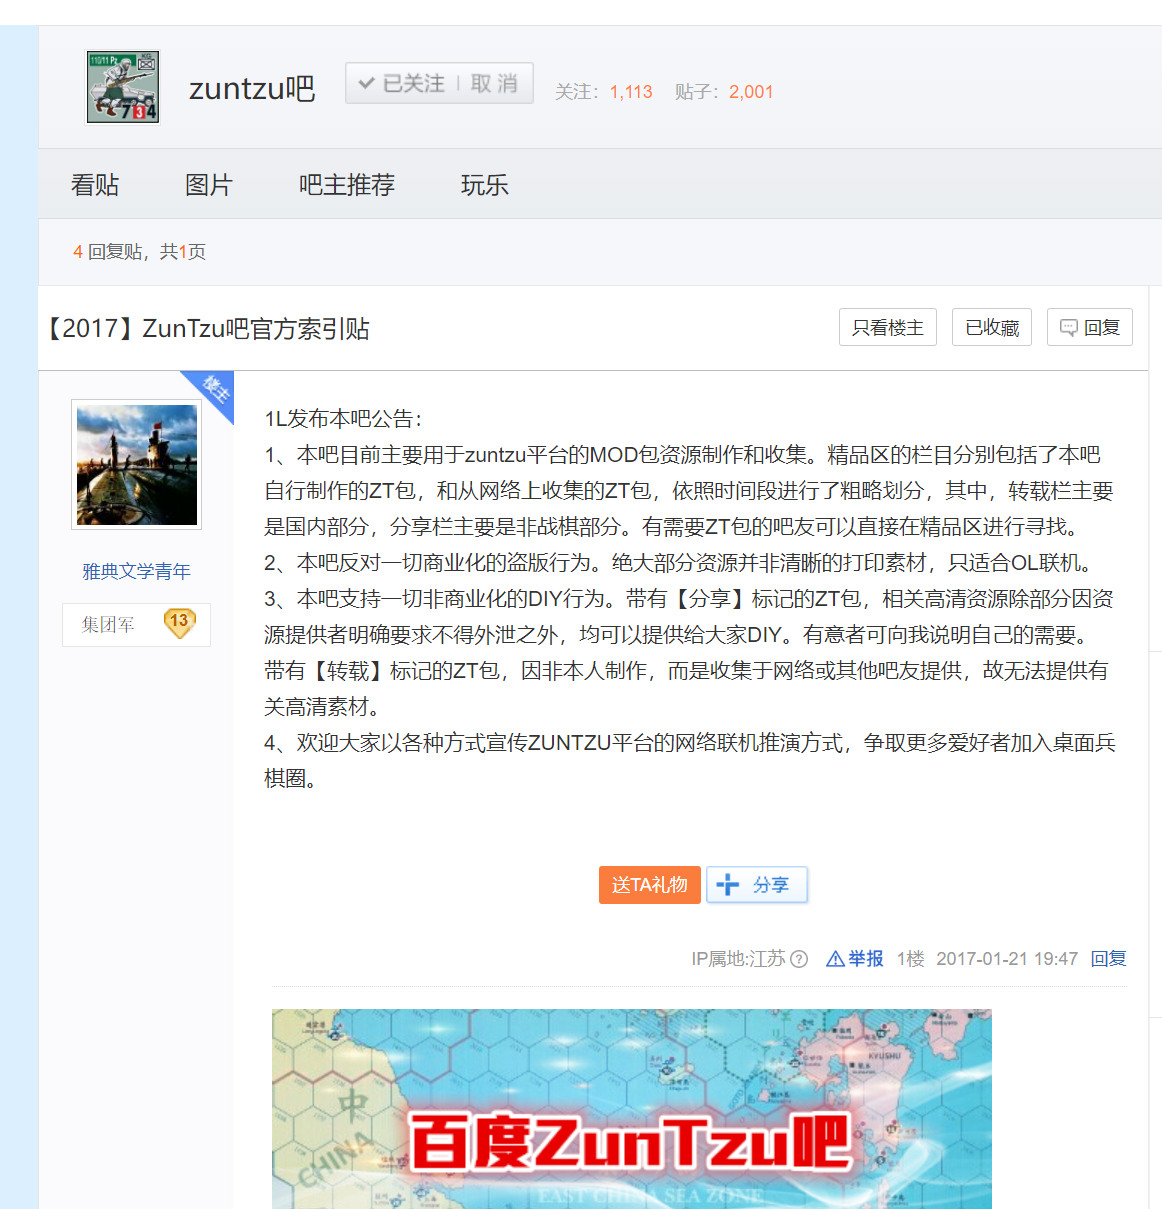Click the 回复 link next to the post timestamp
The height and width of the screenshot is (1209, 1162).
point(1108,958)
